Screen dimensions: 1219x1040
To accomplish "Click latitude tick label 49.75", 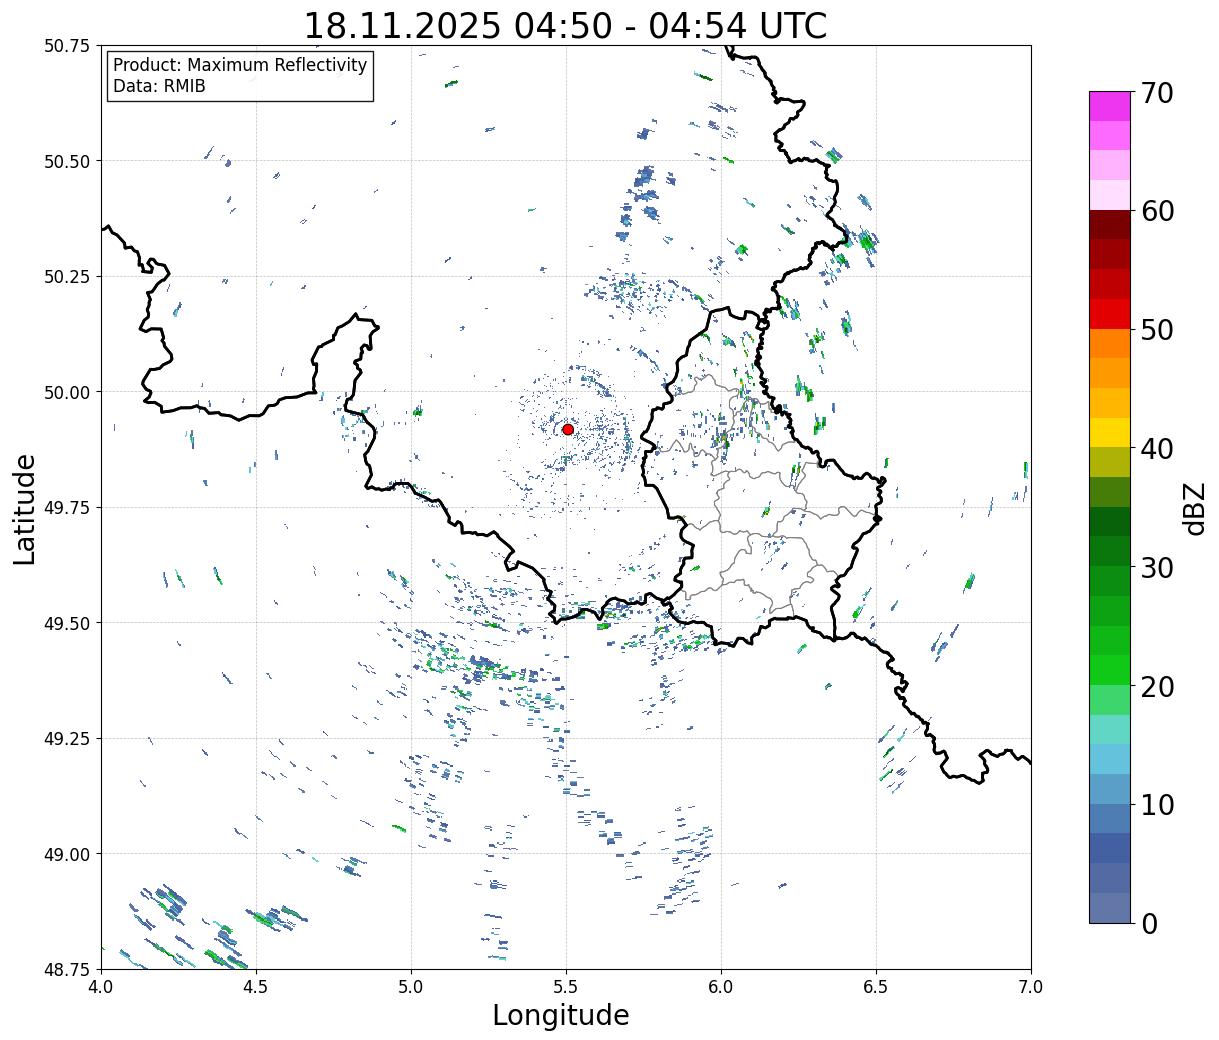I will [67, 508].
